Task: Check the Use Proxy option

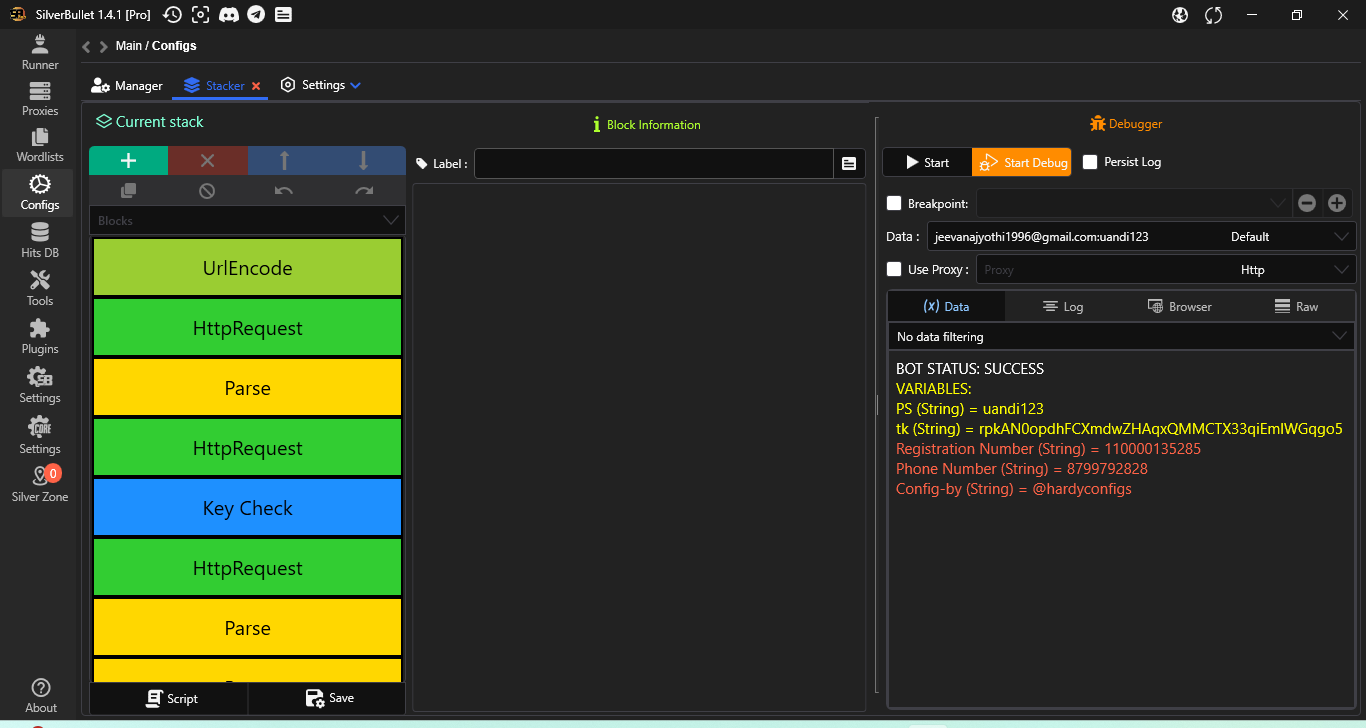Action: pos(895,269)
